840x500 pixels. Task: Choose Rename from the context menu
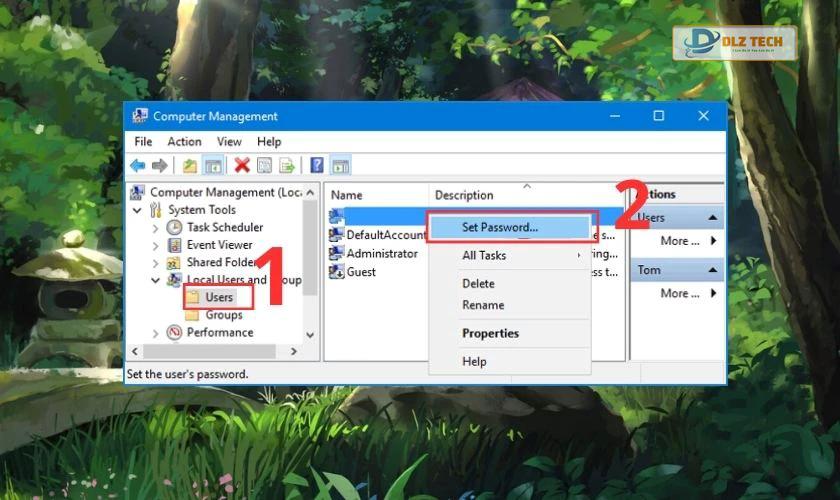[511, 305]
